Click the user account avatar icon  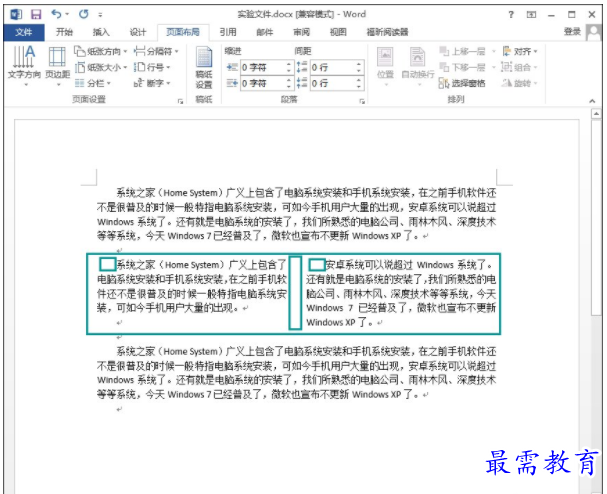pos(594,33)
